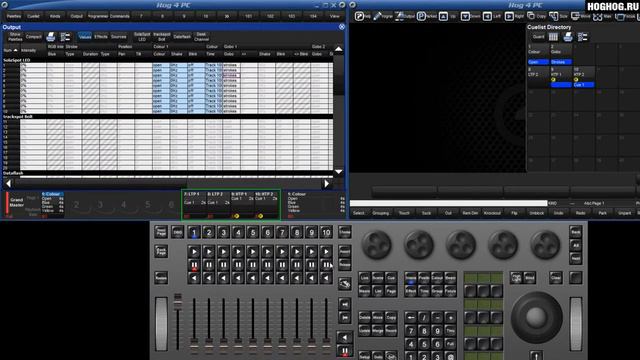The image size is (640, 360).
Task: Choose master 10 select button
Action: pyautogui.click(x=326, y=233)
